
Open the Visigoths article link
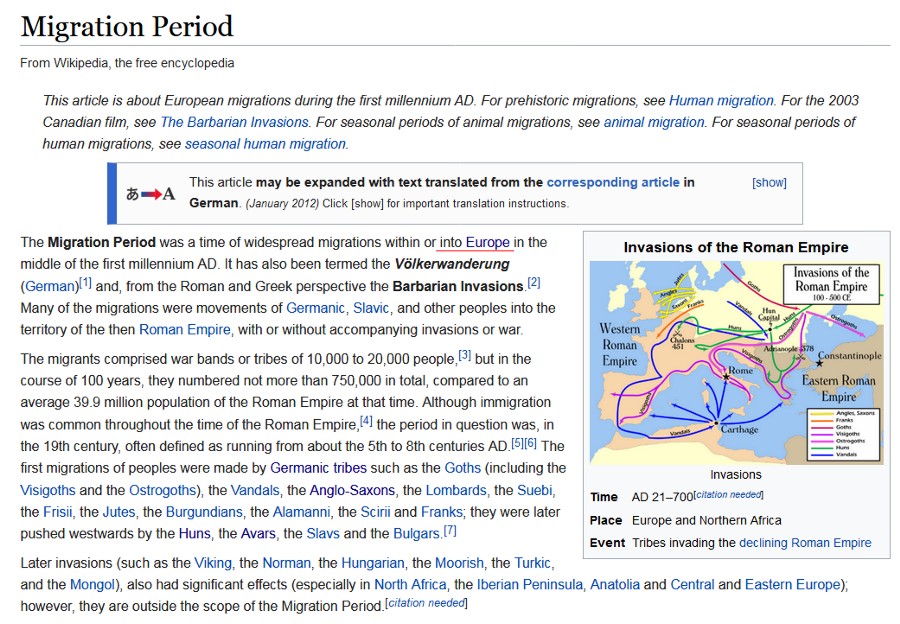coord(47,490)
